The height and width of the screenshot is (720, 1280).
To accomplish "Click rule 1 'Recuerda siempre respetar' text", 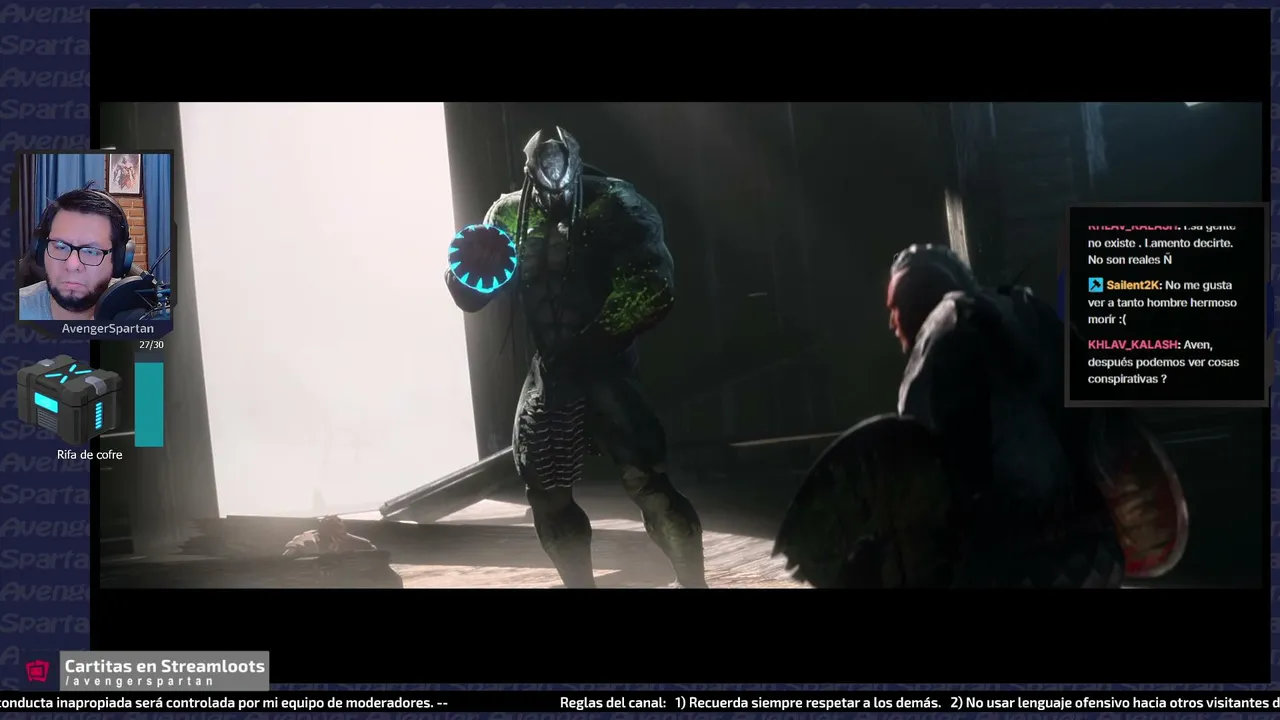I will (x=808, y=703).
